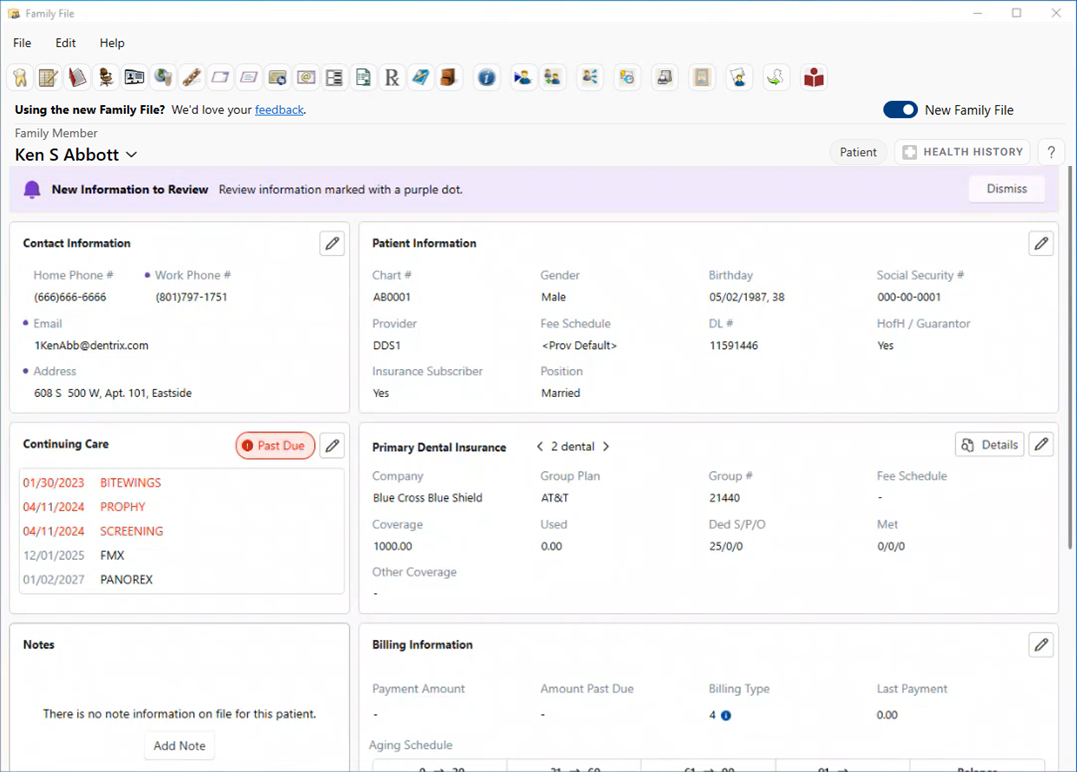
Task: Expand the Ken S Abbott family member dropdown
Action: pyautogui.click(x=131, y=155)
